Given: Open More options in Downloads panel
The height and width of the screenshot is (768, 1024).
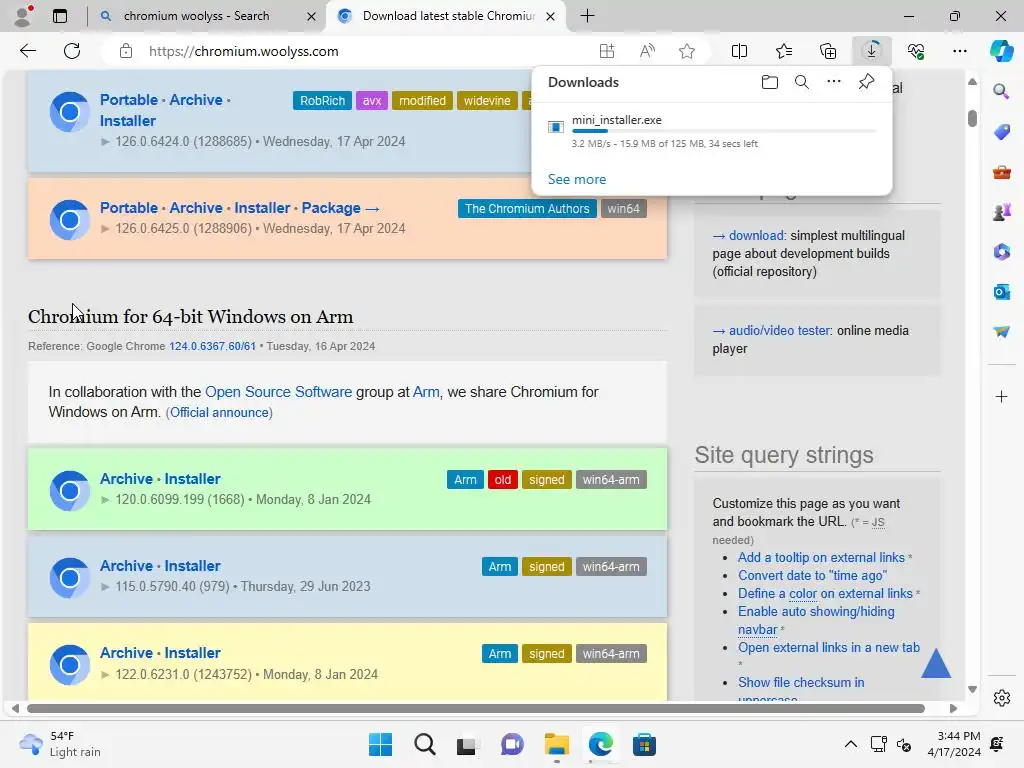Looking at the screenshot, I should (x=833, y=82).
